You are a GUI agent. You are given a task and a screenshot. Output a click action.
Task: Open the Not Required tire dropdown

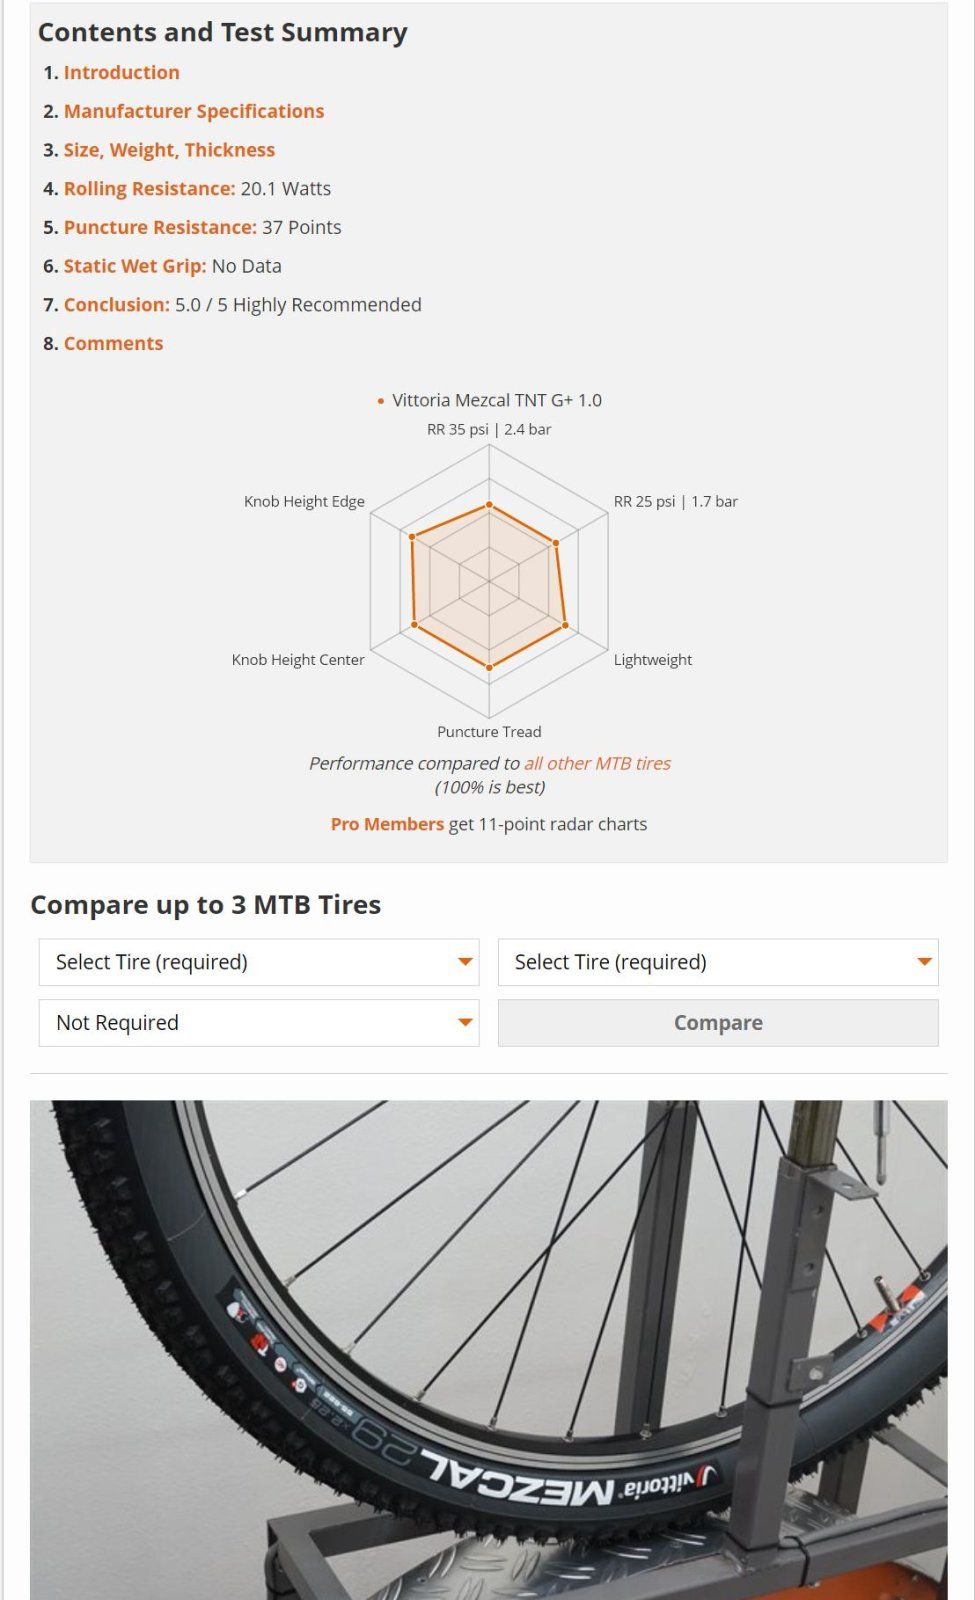tap(259, 1024)
